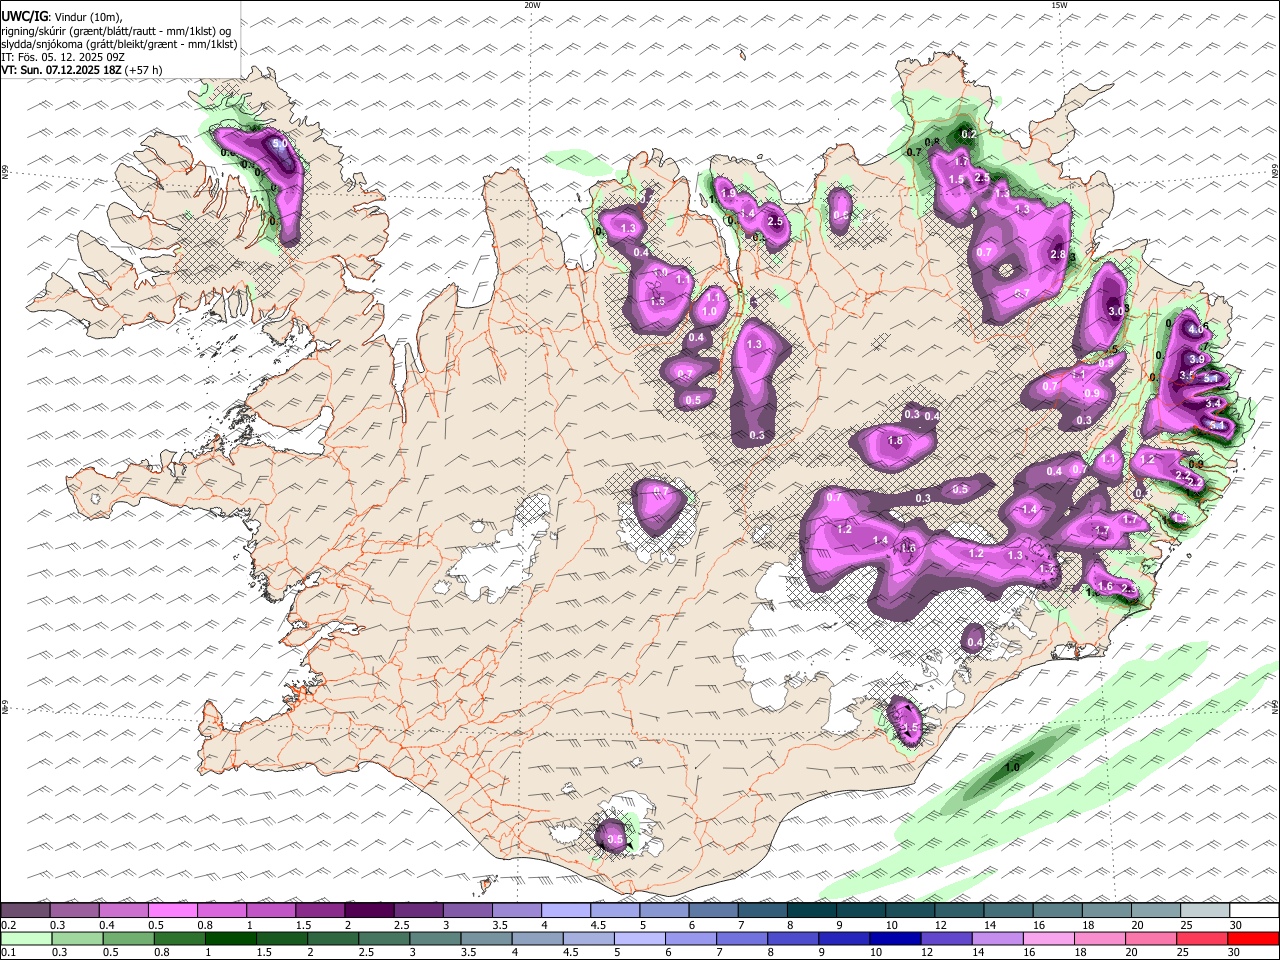Click the '5.0' value in the Westfjords

[x=280, y=144]
